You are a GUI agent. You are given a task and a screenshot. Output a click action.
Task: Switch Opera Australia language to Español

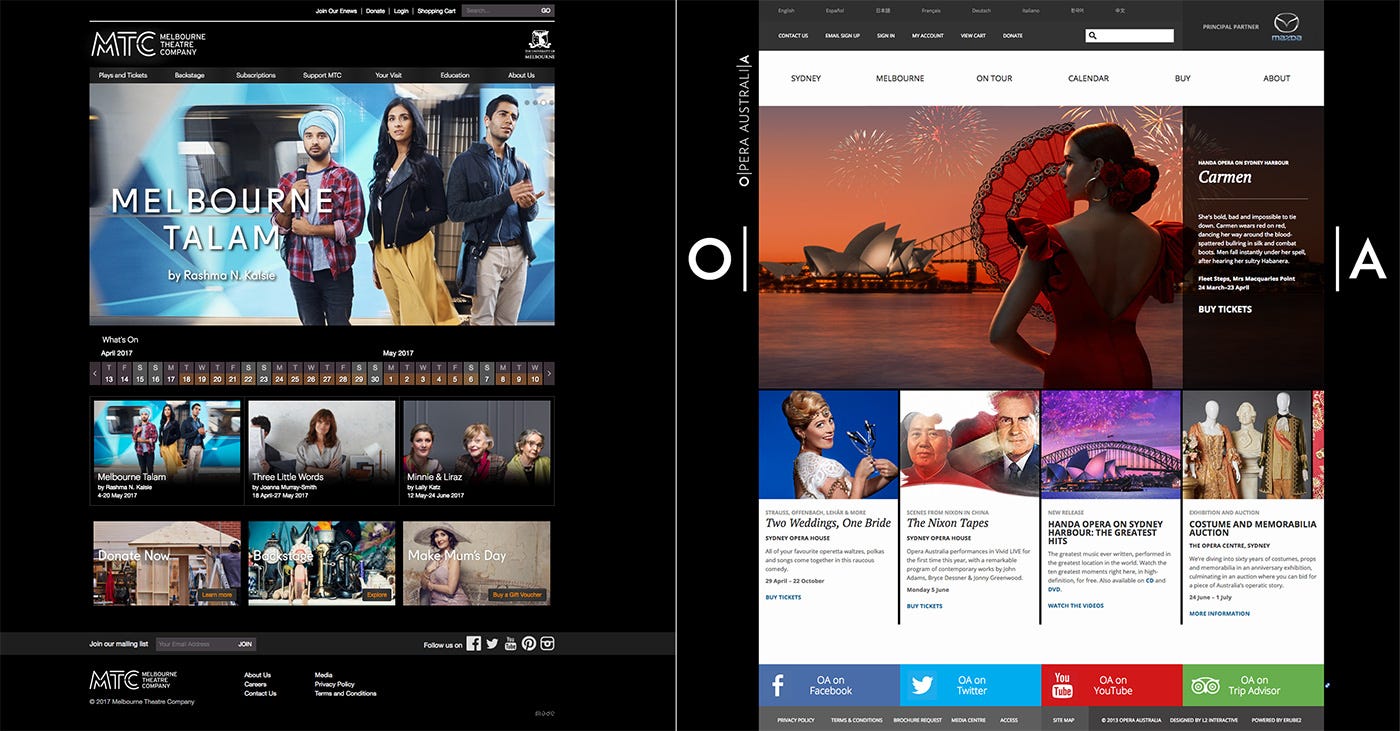click(x=835, y=11)
